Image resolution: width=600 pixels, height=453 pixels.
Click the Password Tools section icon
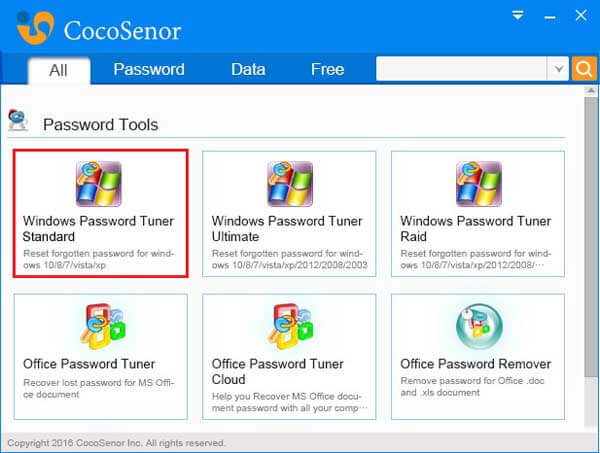click(18, 120)
